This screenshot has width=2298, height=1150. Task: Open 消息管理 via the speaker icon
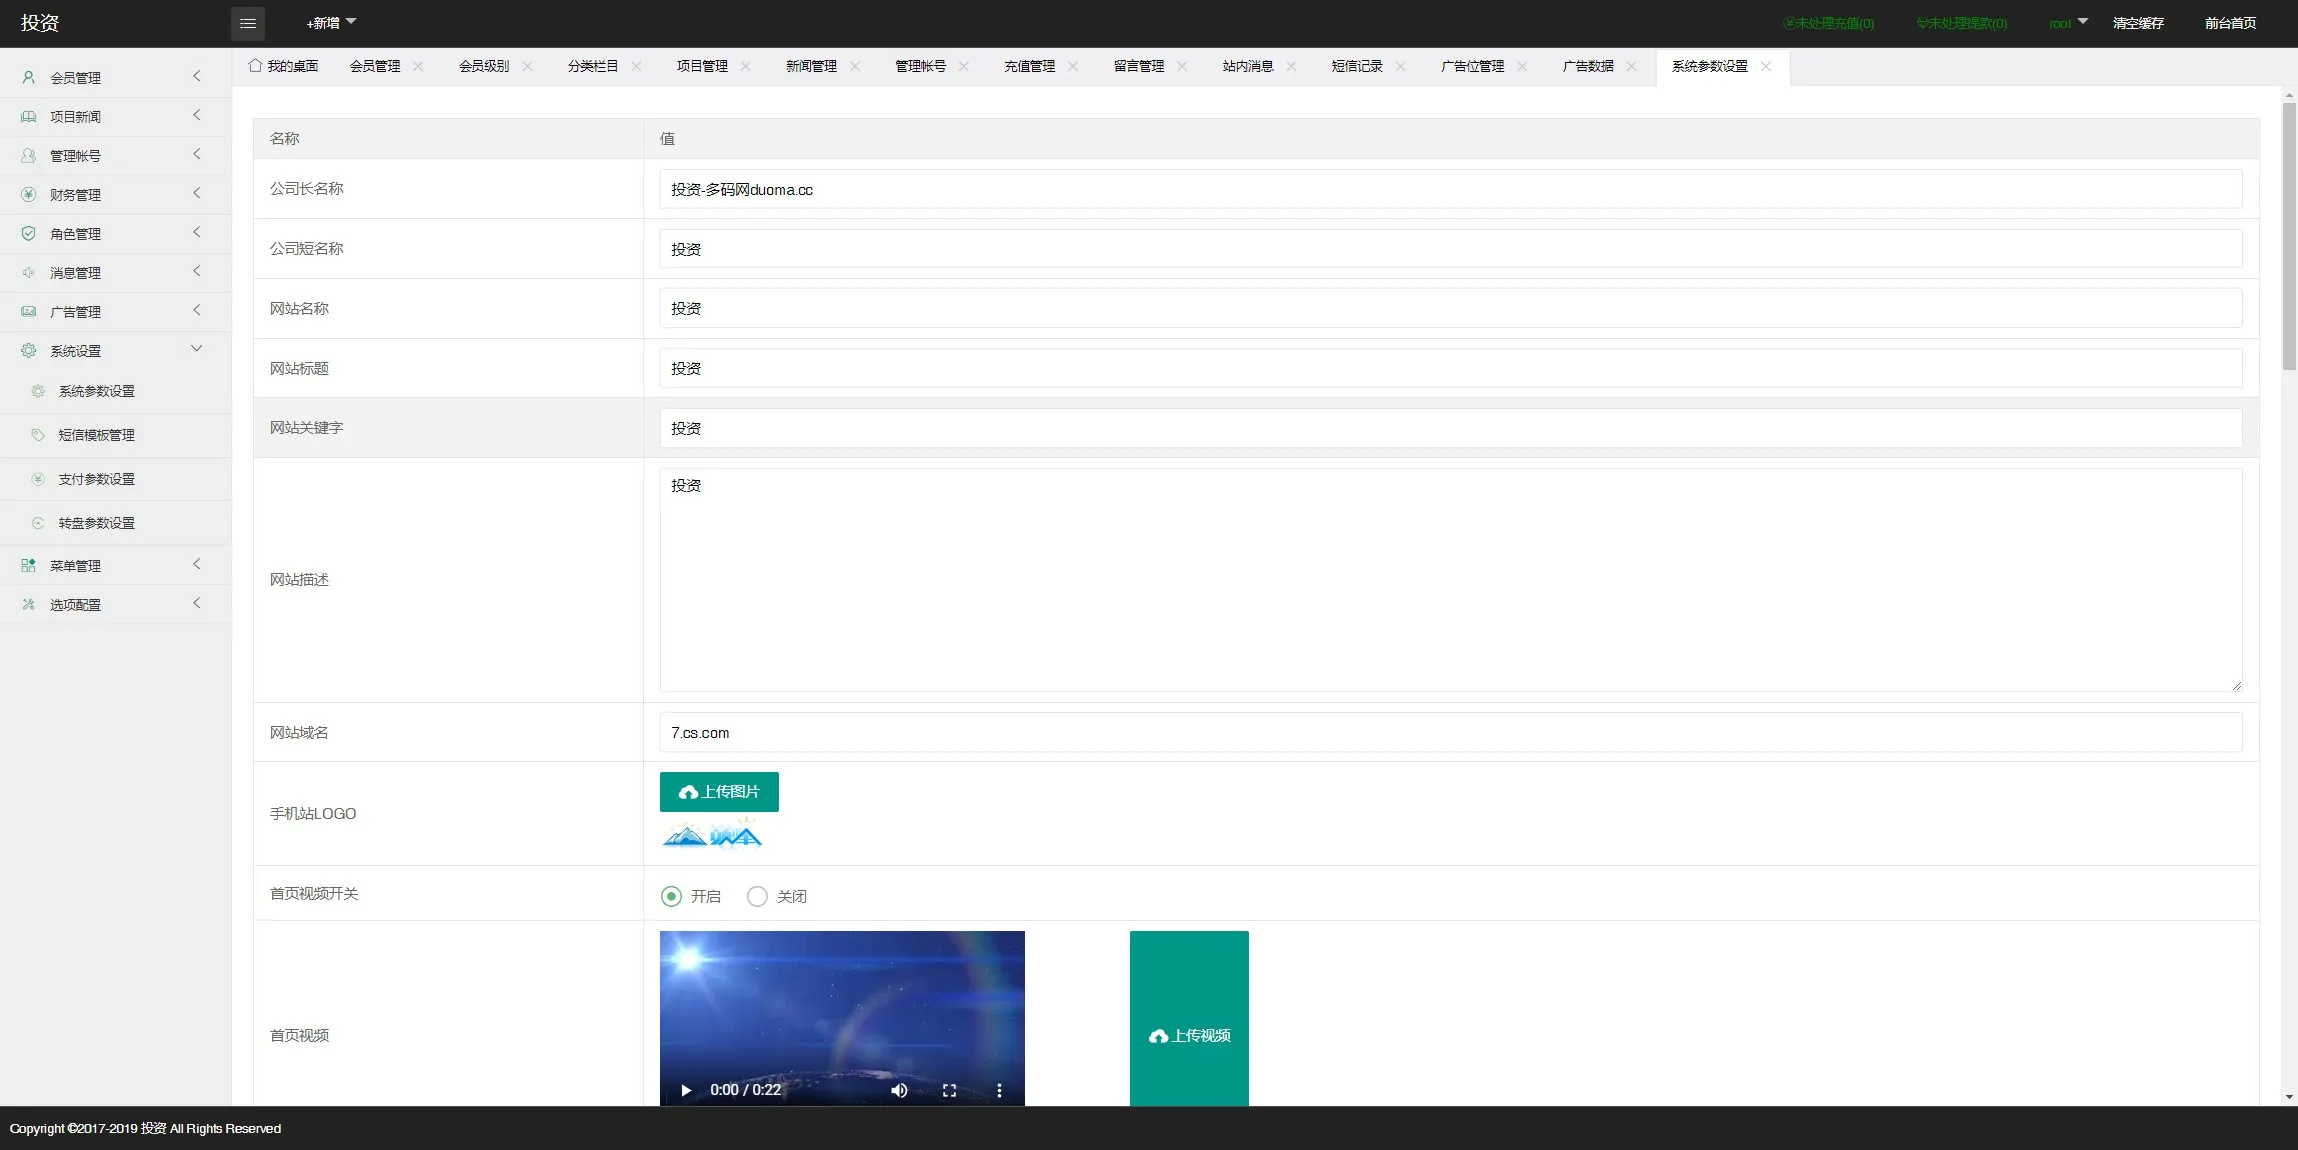click(27, 272)
